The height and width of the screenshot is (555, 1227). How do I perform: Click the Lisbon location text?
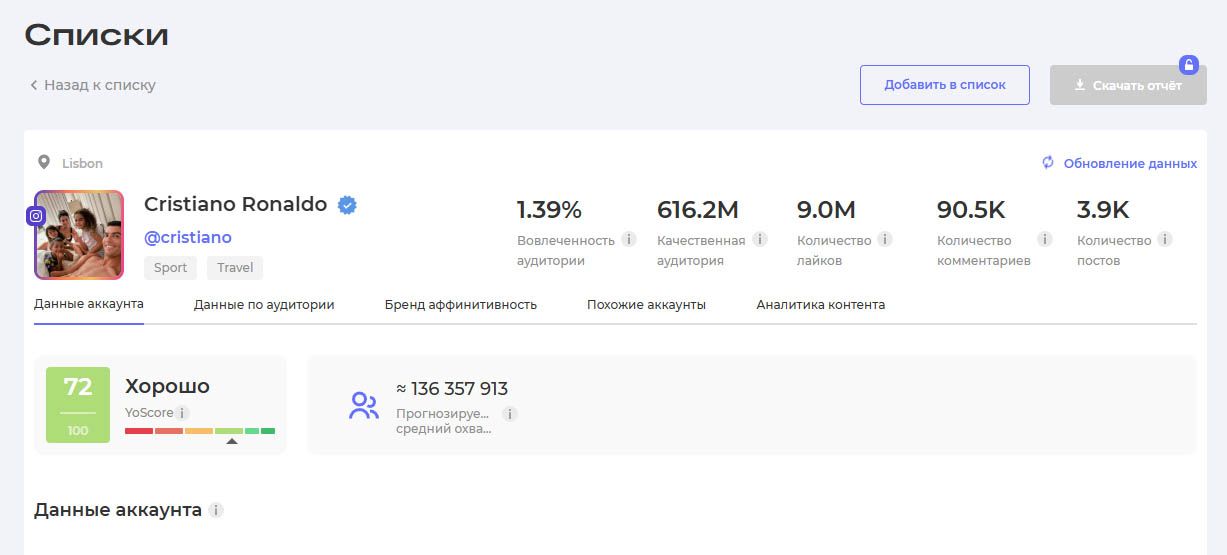(x=82, y=163)
